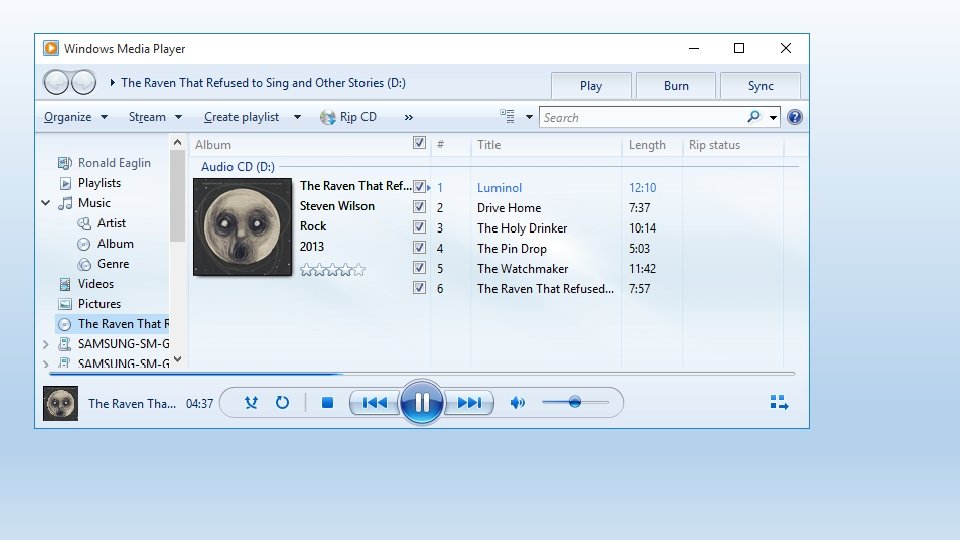Stop playback with the stop button
This screenshot has width=960, height=540.
point(328,402)
